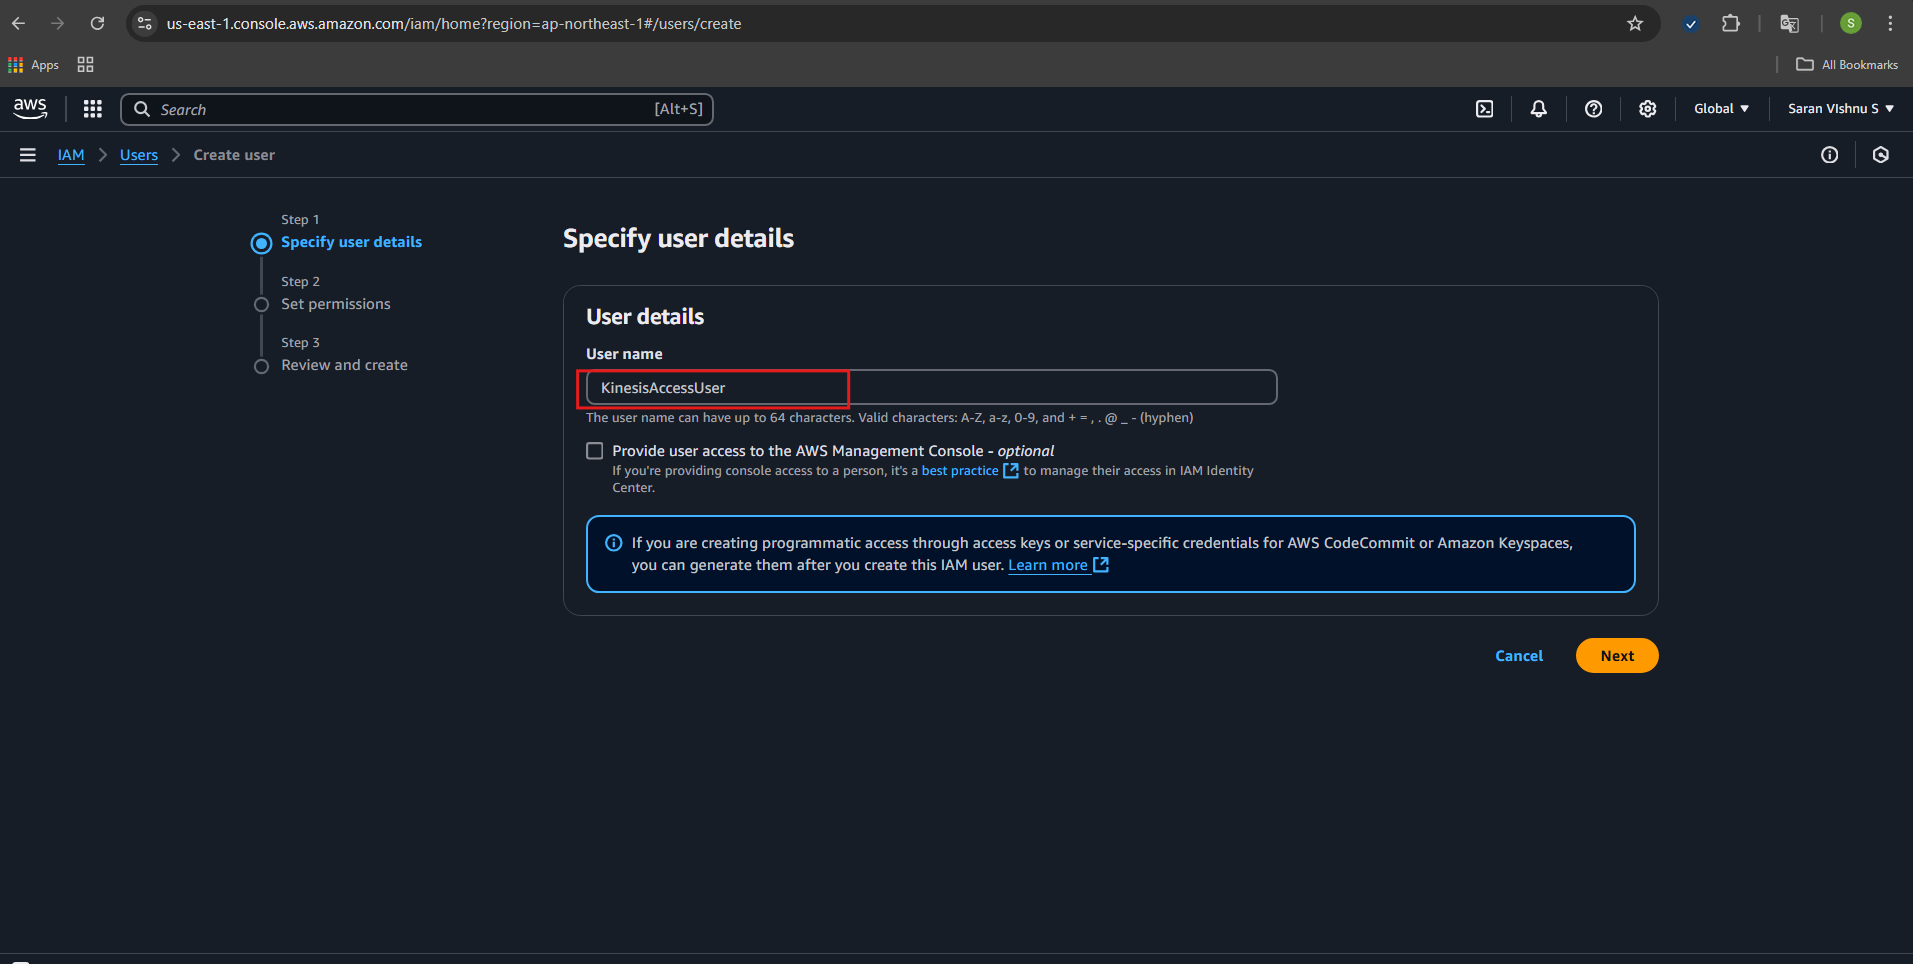Expand the Global region dropdown
The width and height of the screenshot is (1913, 964).
point(1721,109)
